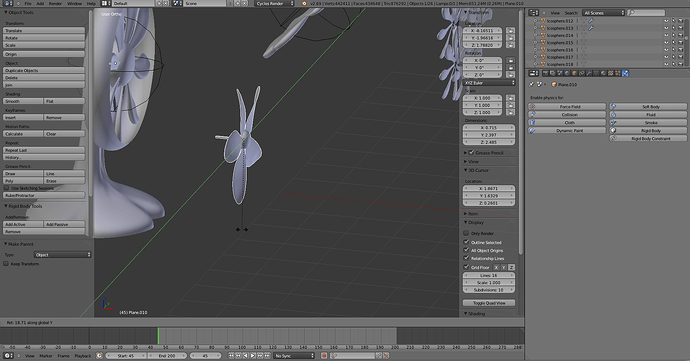Click the Info editor type icon
This screenshot has height=361, width=690.
click(x=8, y=3)
